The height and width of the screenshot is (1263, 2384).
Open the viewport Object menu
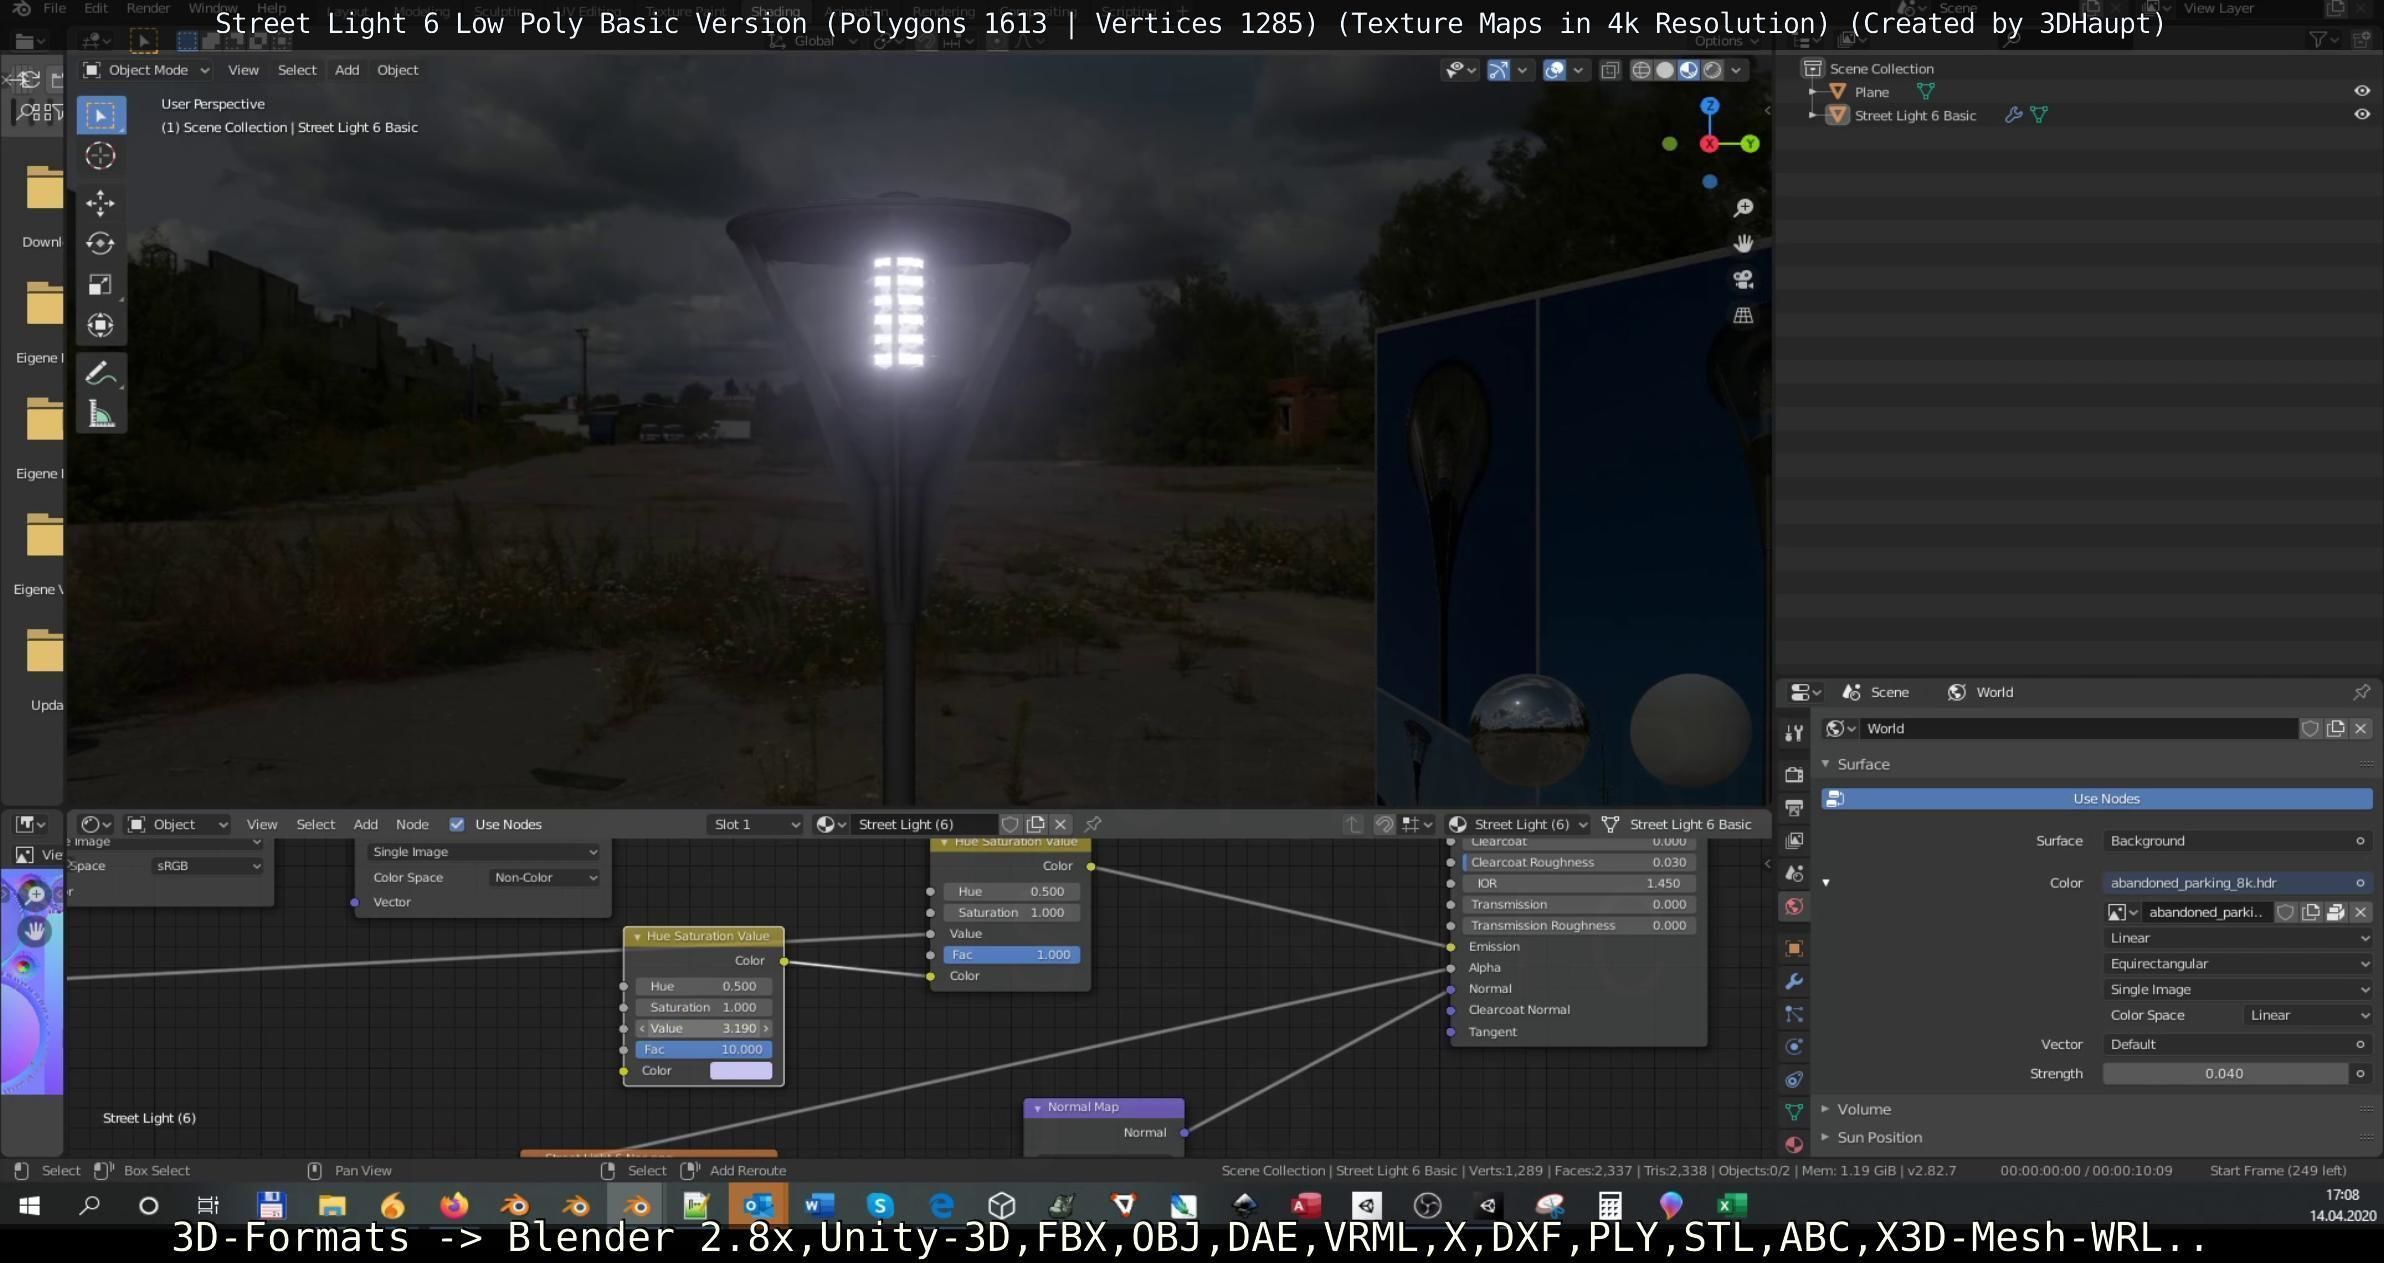pos(398,70)
